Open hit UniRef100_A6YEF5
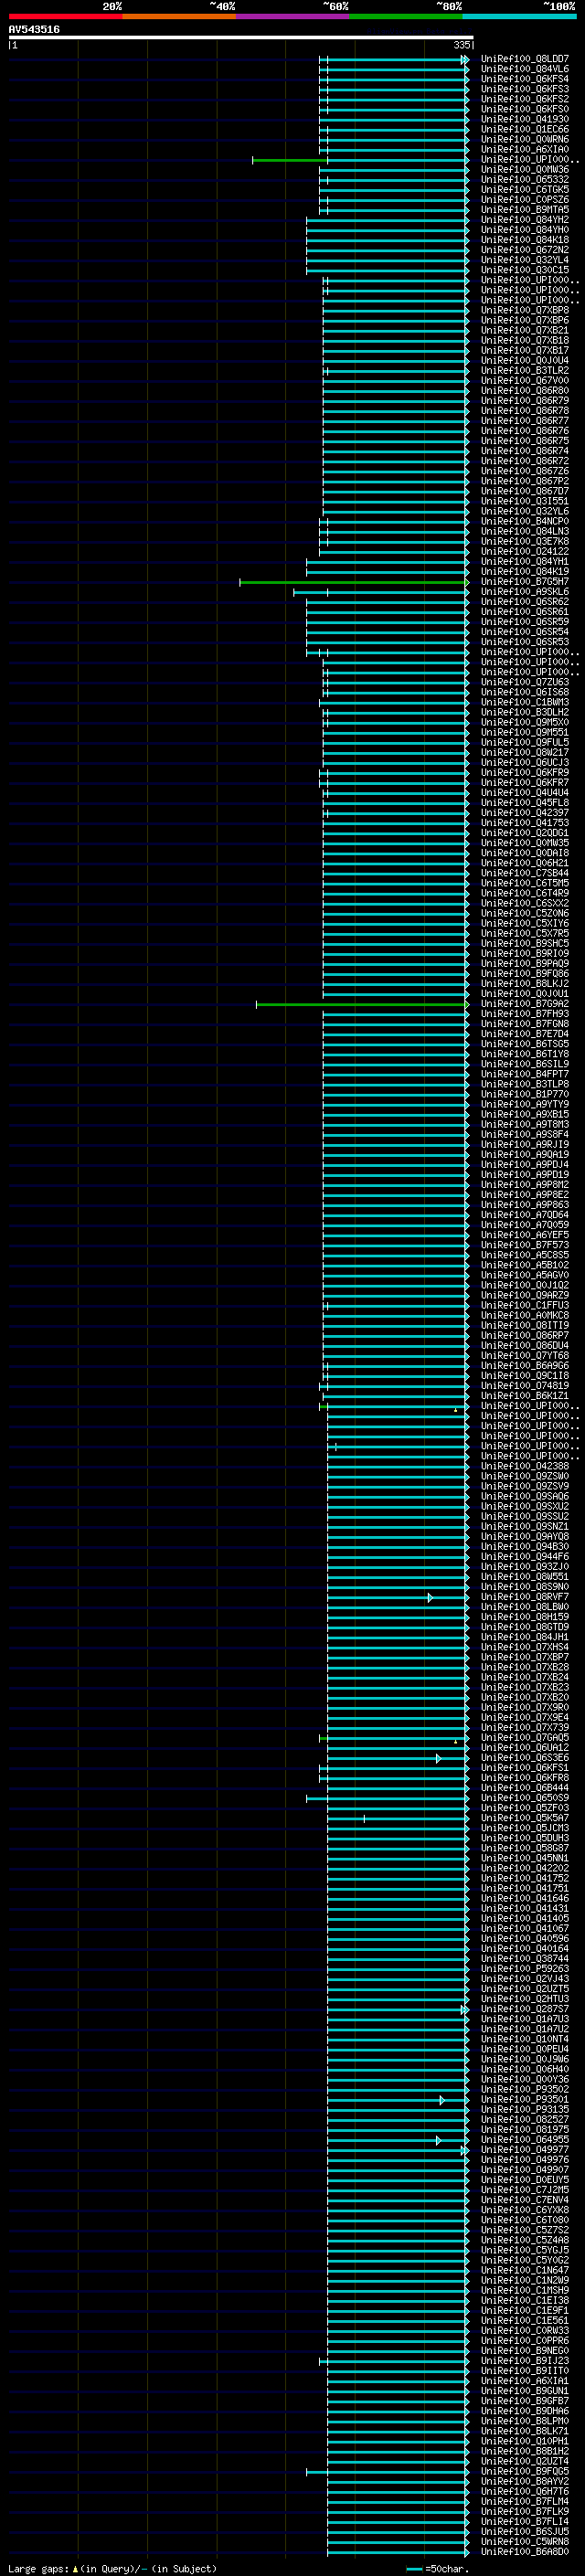Viewport: 585px width, 2576px height. tap(524, 1234)
